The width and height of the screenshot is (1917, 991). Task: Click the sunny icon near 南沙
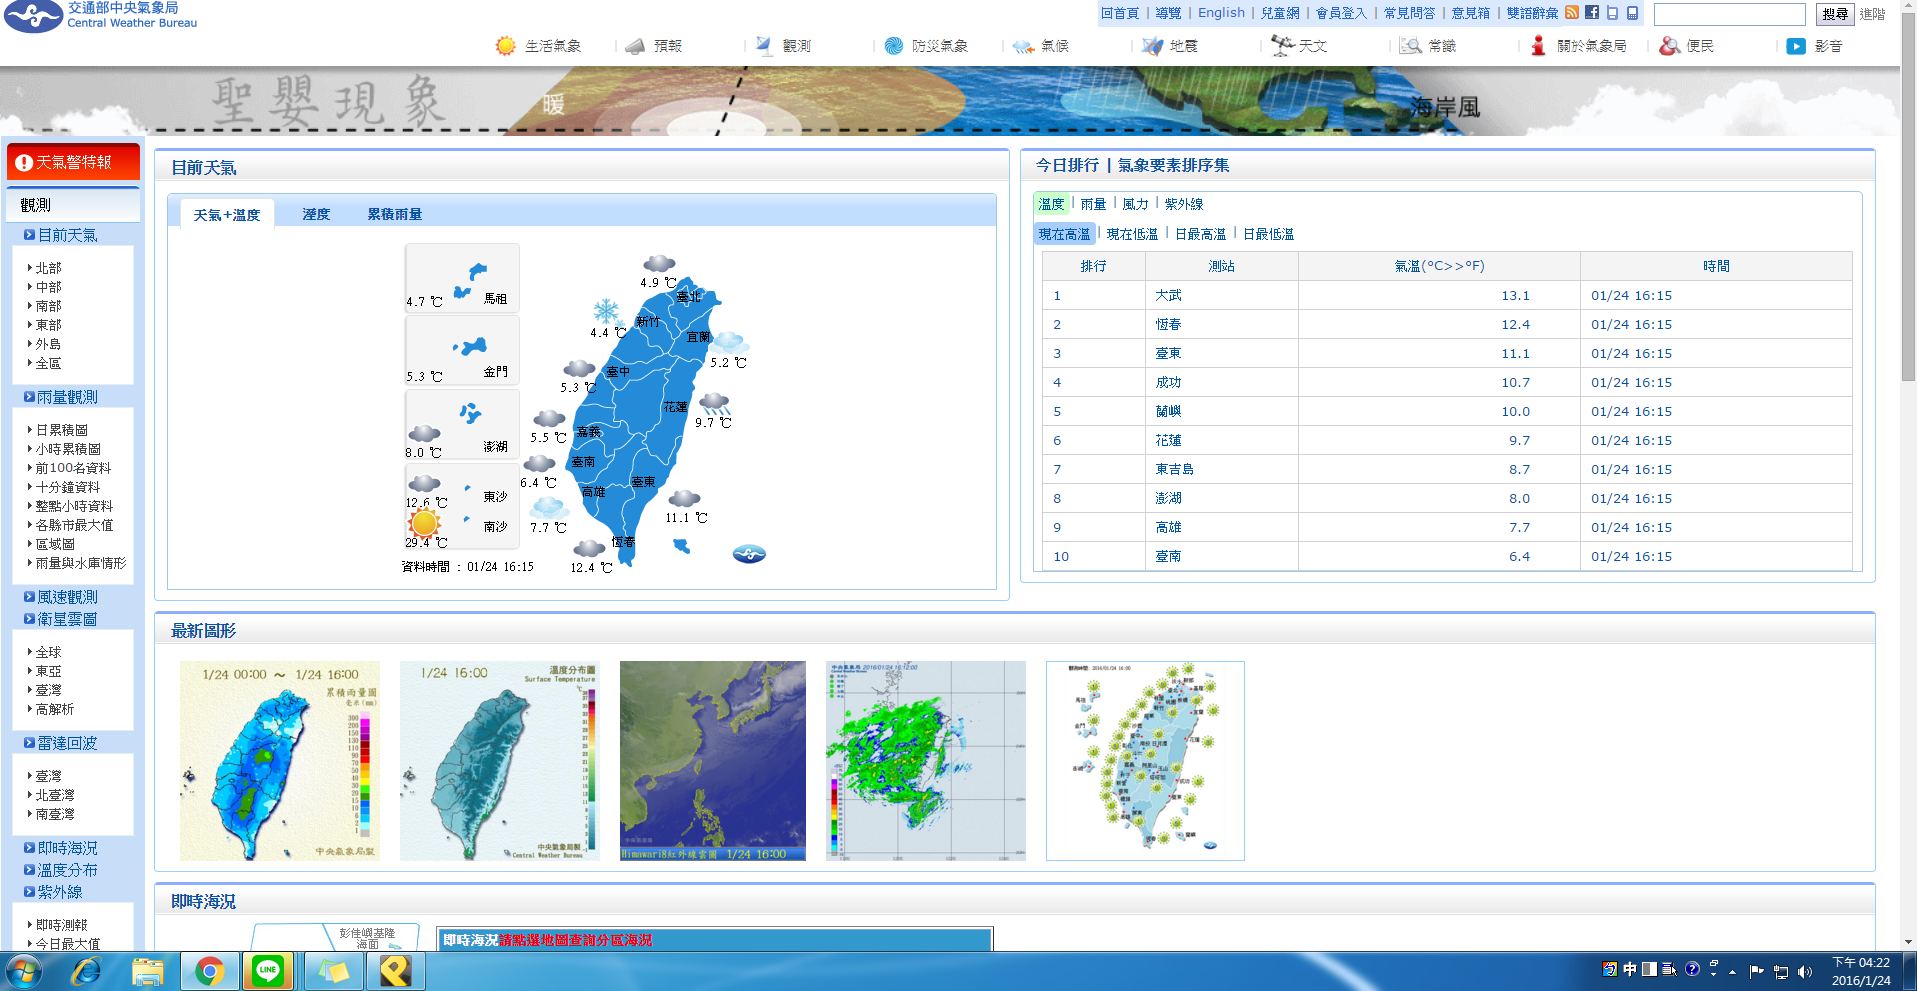424,522
